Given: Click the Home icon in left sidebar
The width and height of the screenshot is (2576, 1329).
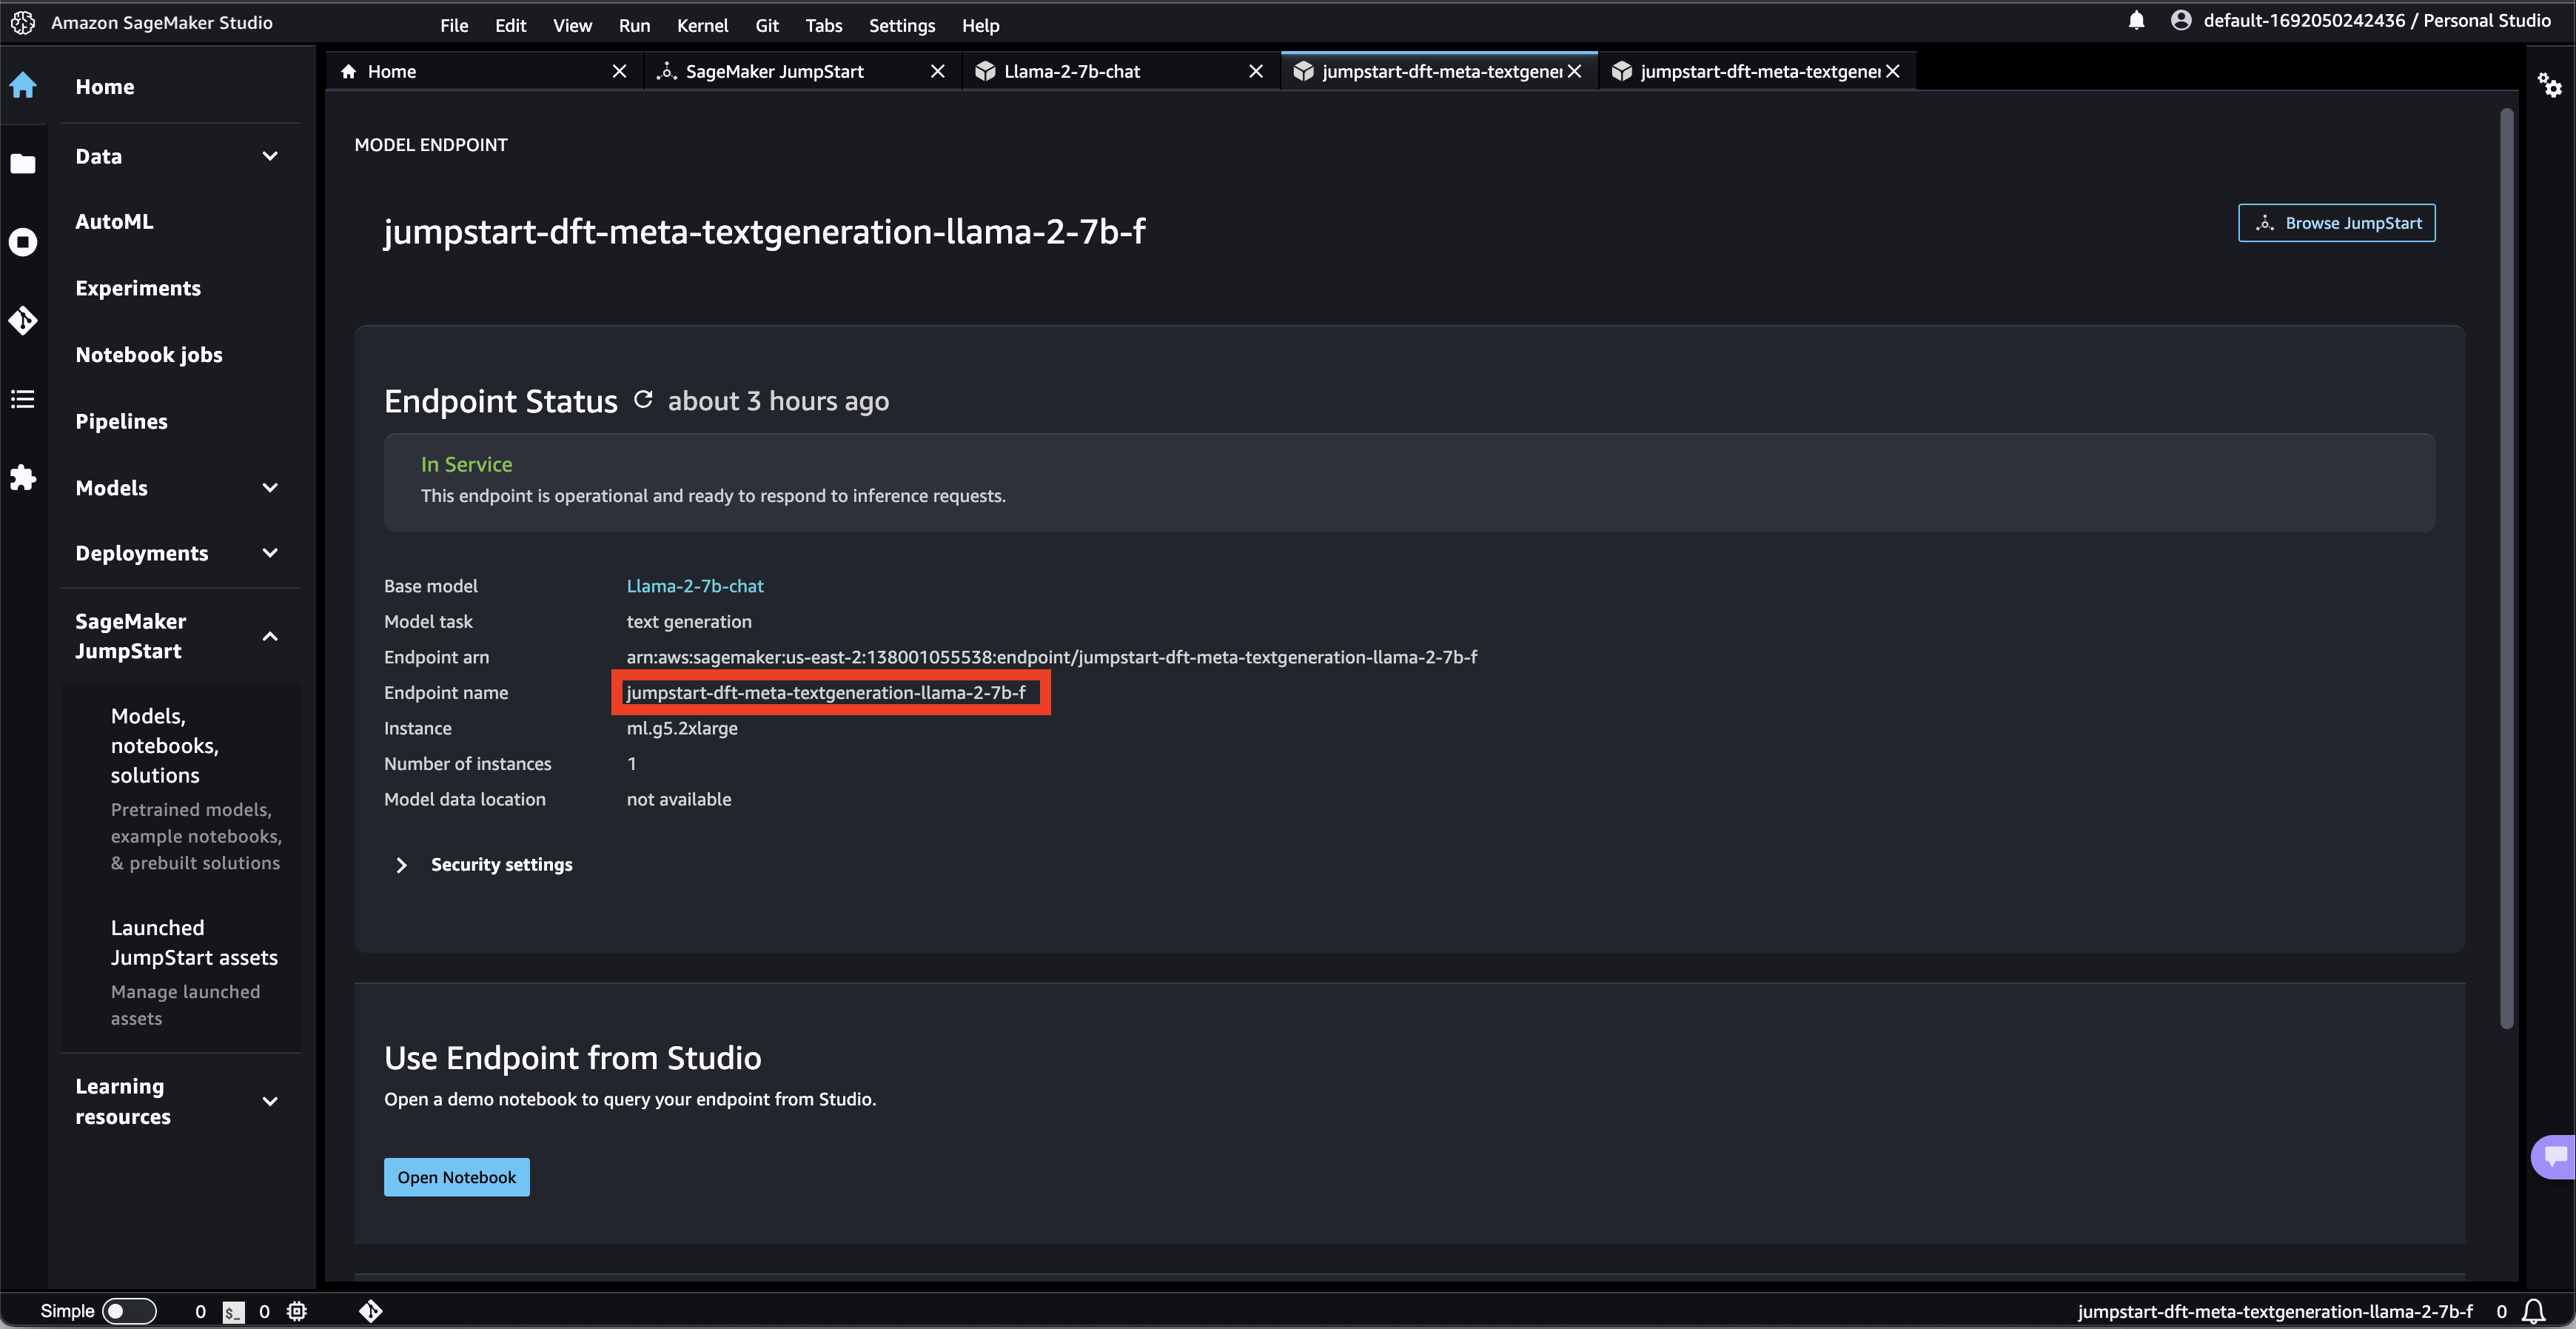Looking at the screenshot, I should [x=23, y=86].
